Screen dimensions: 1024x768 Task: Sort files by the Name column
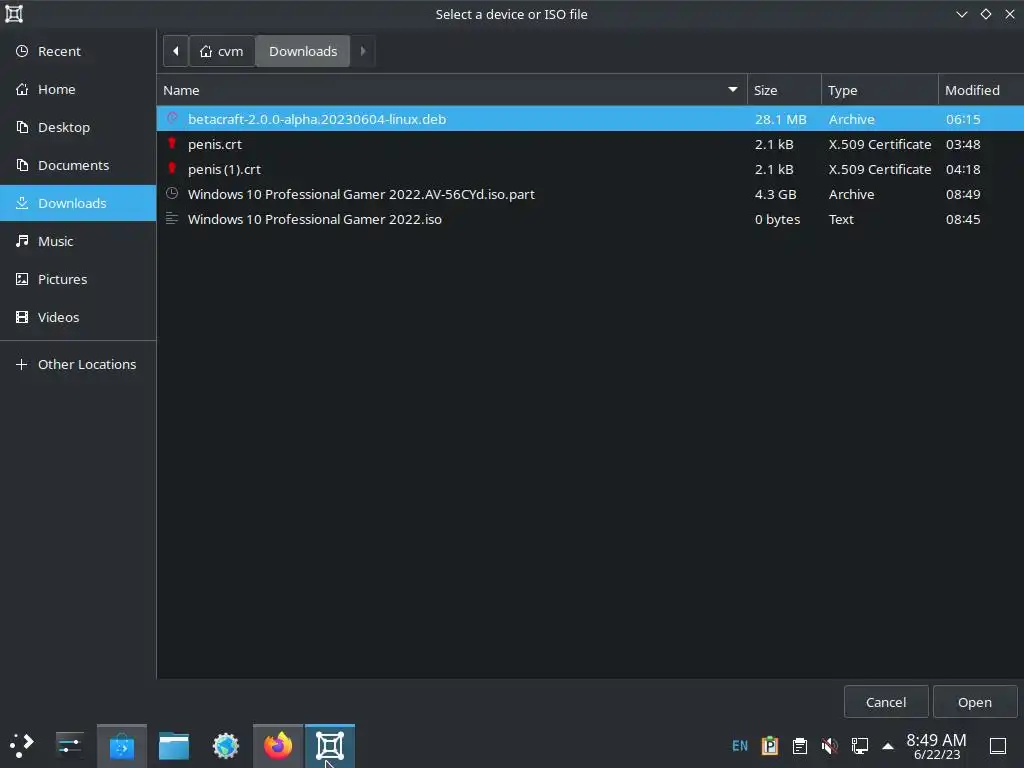[452, 90]
